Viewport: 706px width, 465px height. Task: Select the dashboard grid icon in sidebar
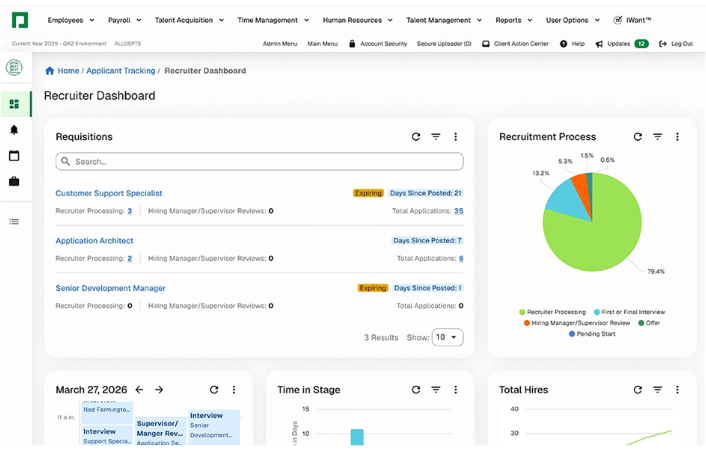tap(14, 104)
